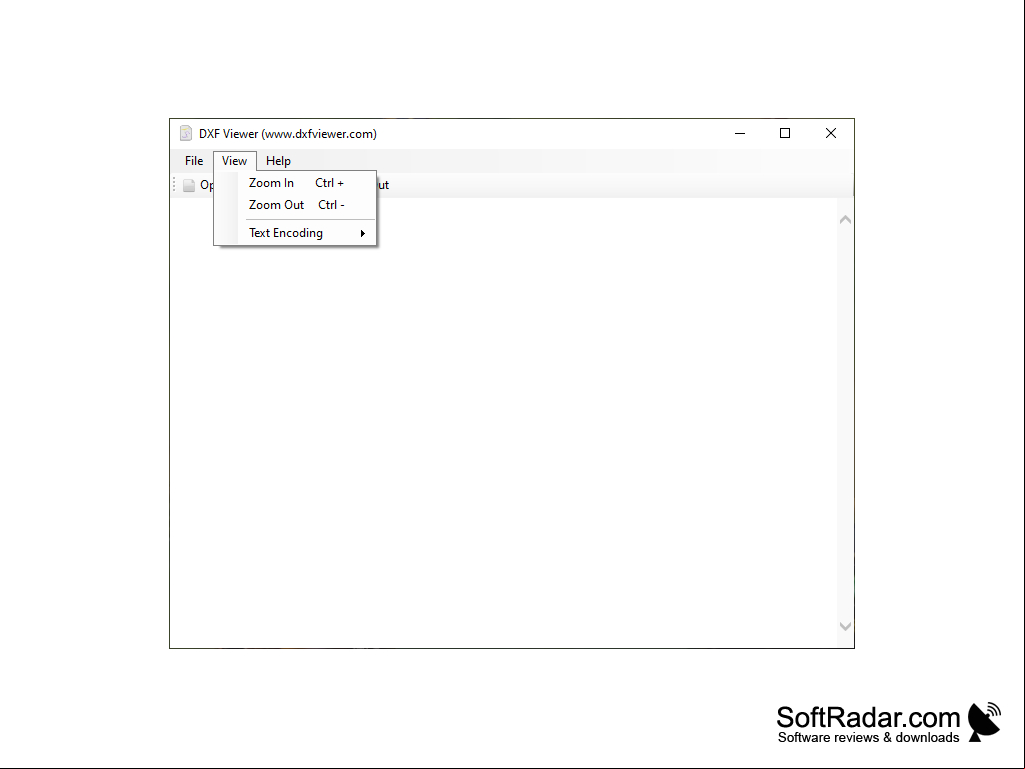The width and height of the screenshot is (1025, 769).
Task: Click the DXF Viewer title bar app icon
Action: [x=186, y=133]
